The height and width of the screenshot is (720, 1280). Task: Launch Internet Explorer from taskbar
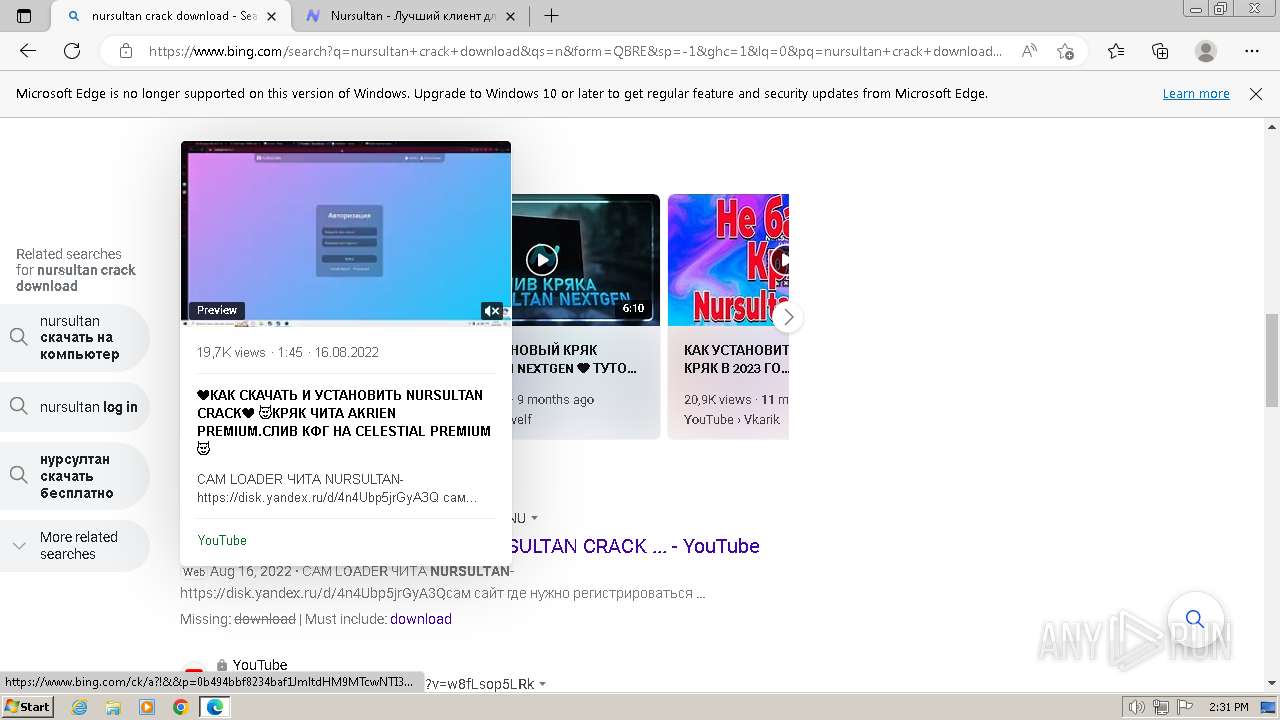(x=80, y=707)
